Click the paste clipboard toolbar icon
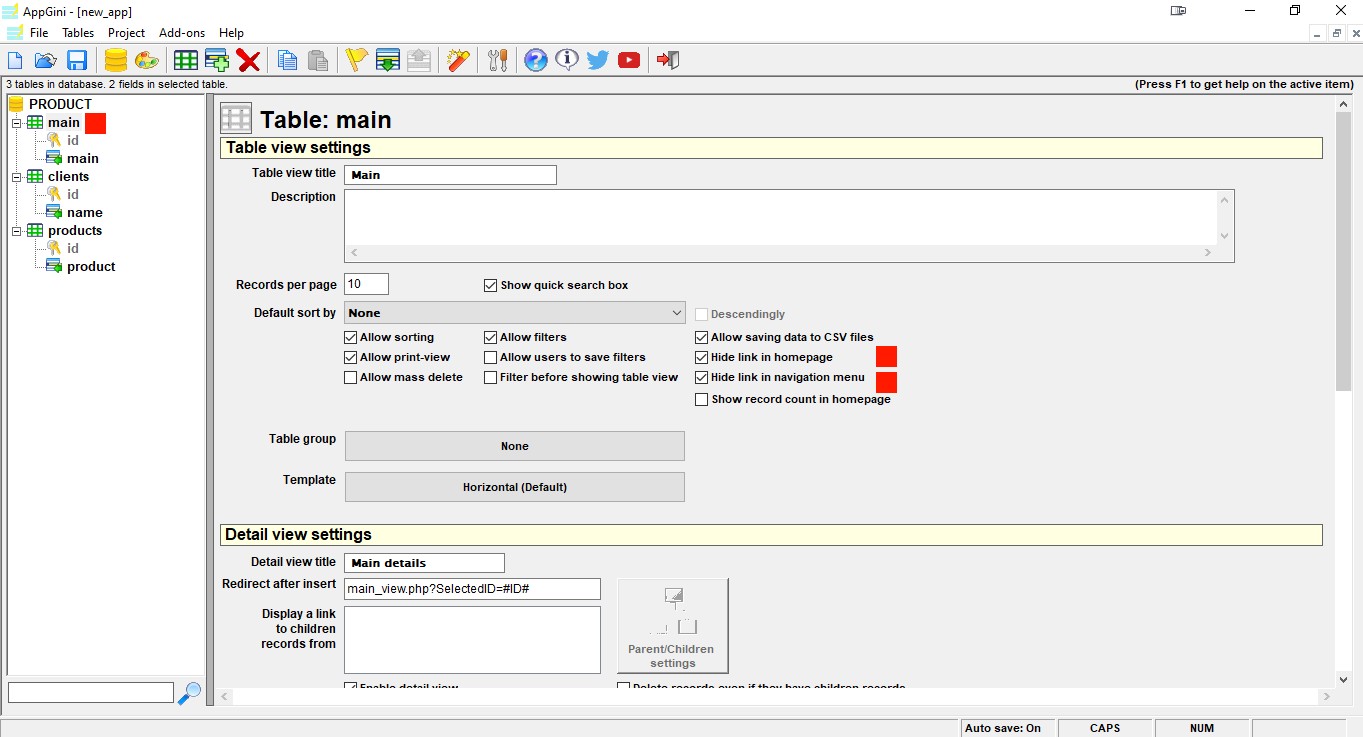This screenshot has width=1363, height=737. [318, 61]
